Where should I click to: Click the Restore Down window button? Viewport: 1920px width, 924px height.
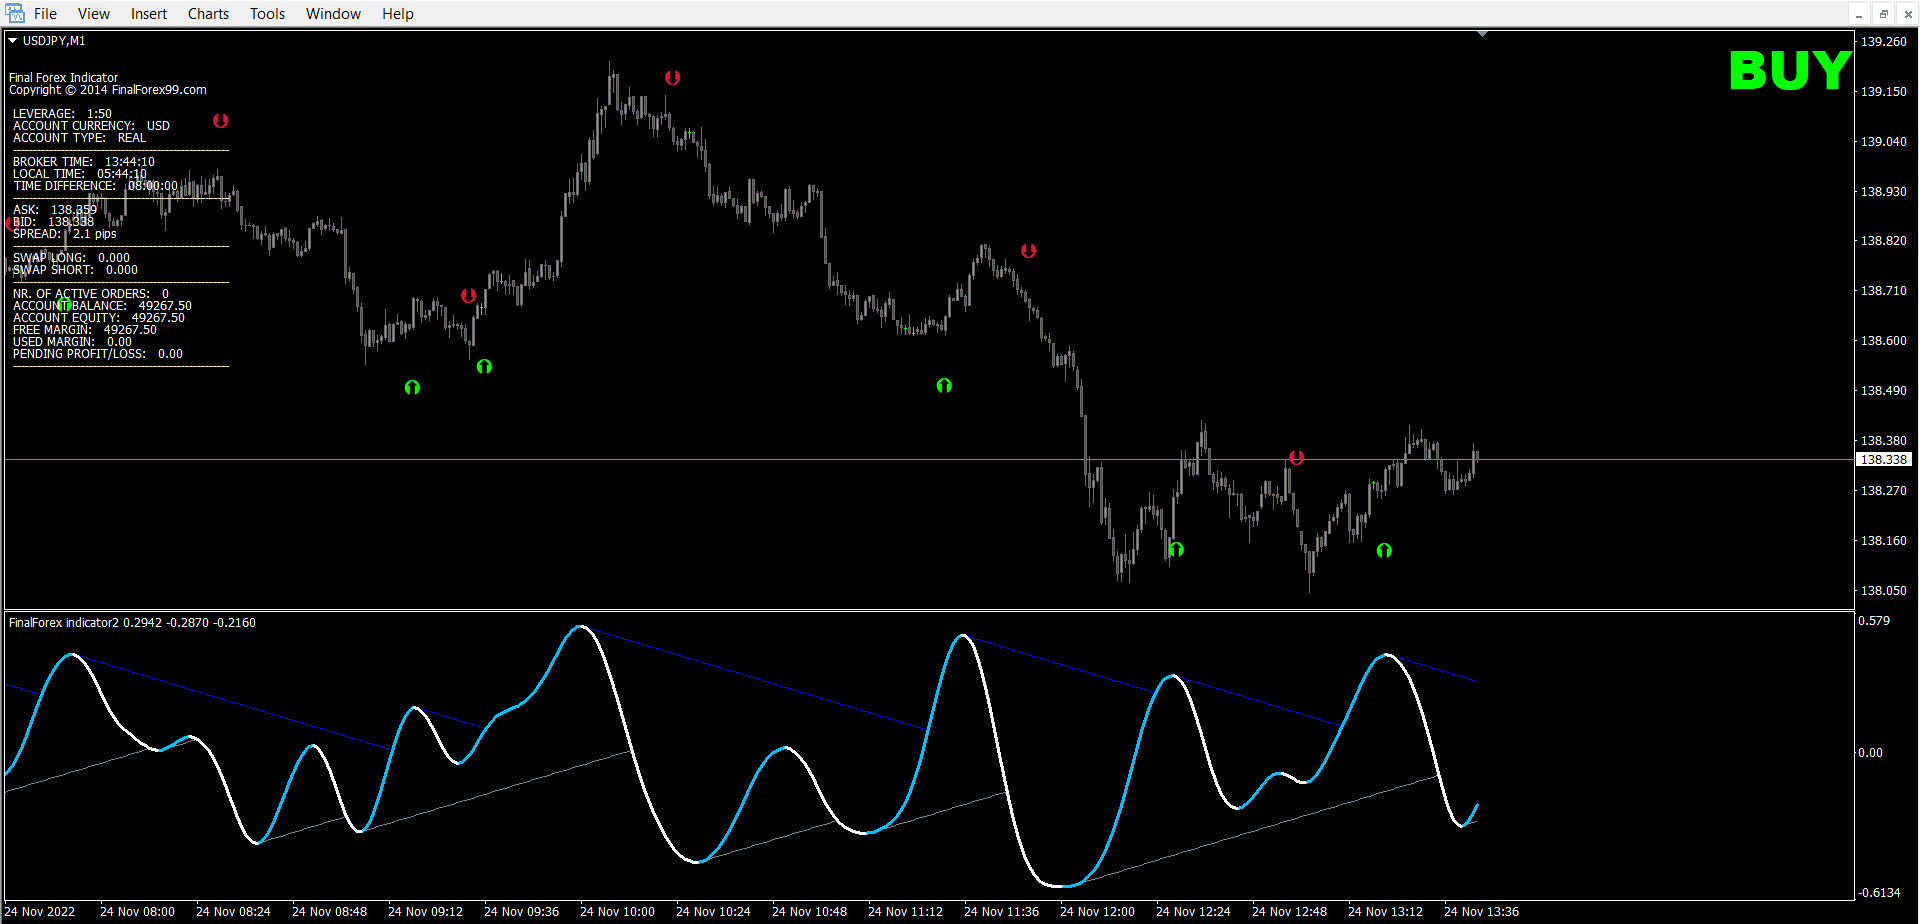1883,14
